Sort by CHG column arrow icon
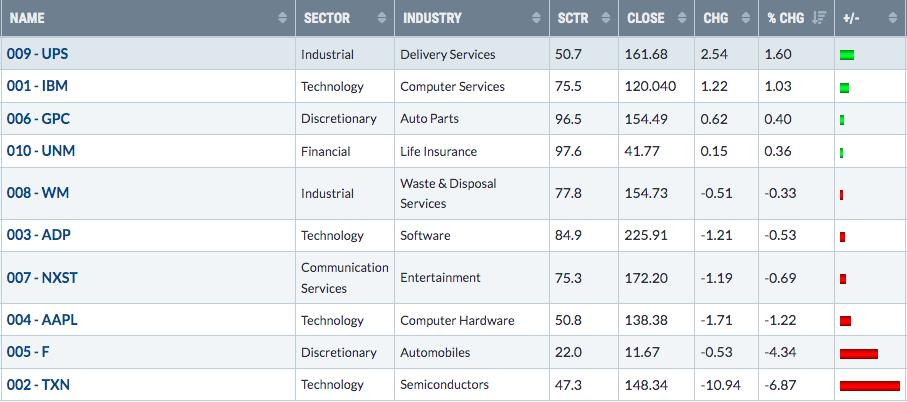The width and height of the screenshot is (907, 402). (746, 18)
